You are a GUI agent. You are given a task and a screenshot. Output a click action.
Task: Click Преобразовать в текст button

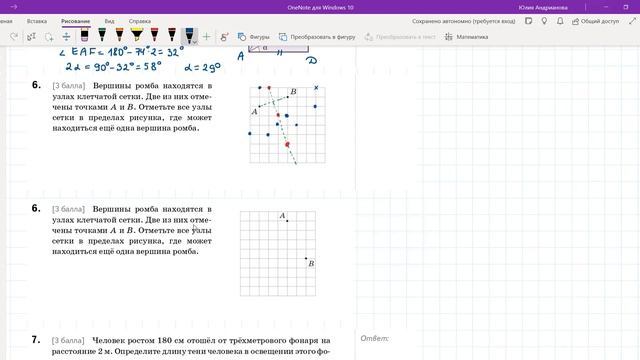pos(400,37)
